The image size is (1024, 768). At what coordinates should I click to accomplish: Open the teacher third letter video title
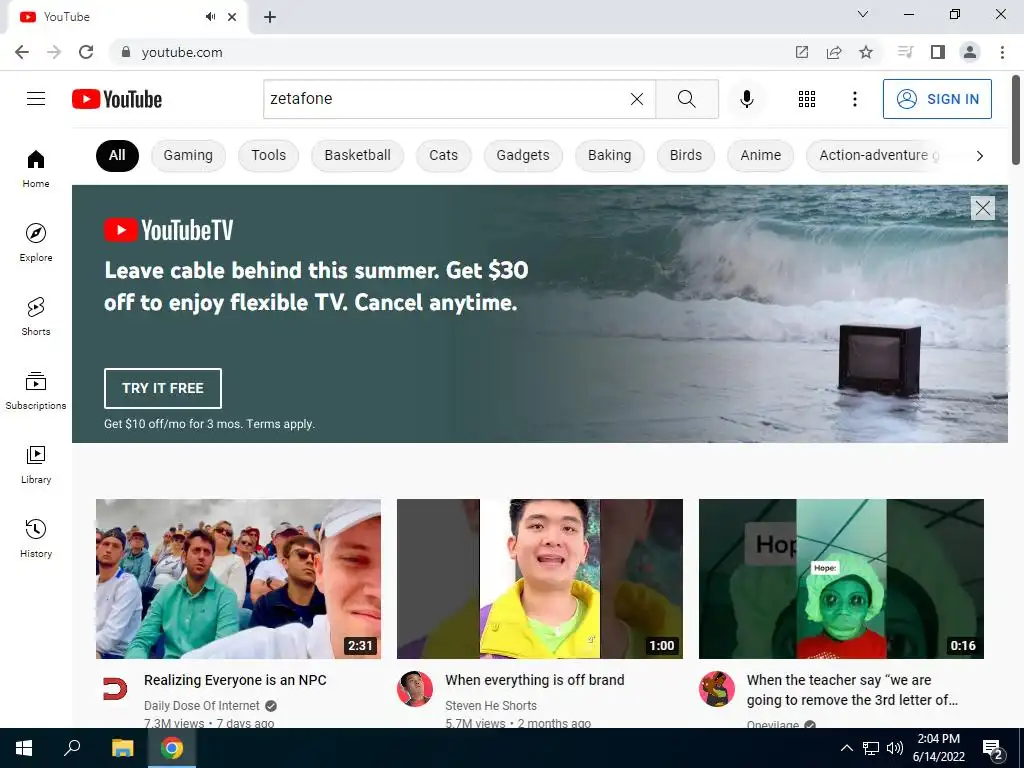852,690
